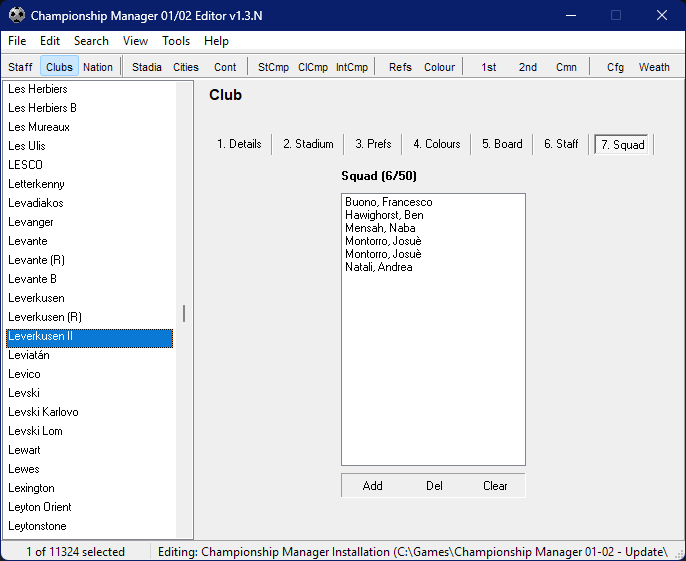
Task: Open the Nation toolbar section
Action: click(x=98, y=67)
